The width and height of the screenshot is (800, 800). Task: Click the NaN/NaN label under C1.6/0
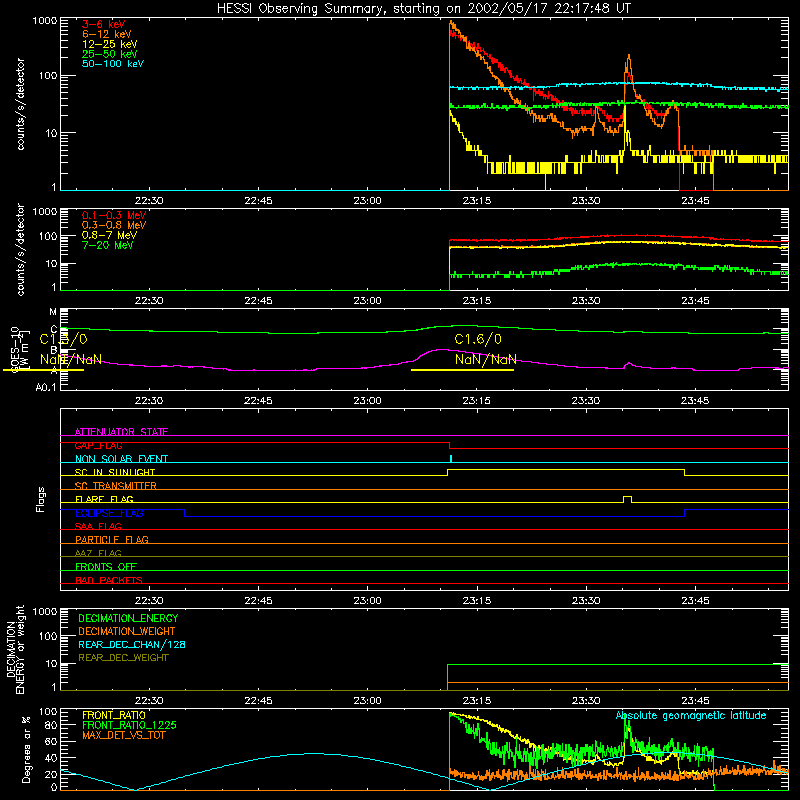tap(486, 359)
